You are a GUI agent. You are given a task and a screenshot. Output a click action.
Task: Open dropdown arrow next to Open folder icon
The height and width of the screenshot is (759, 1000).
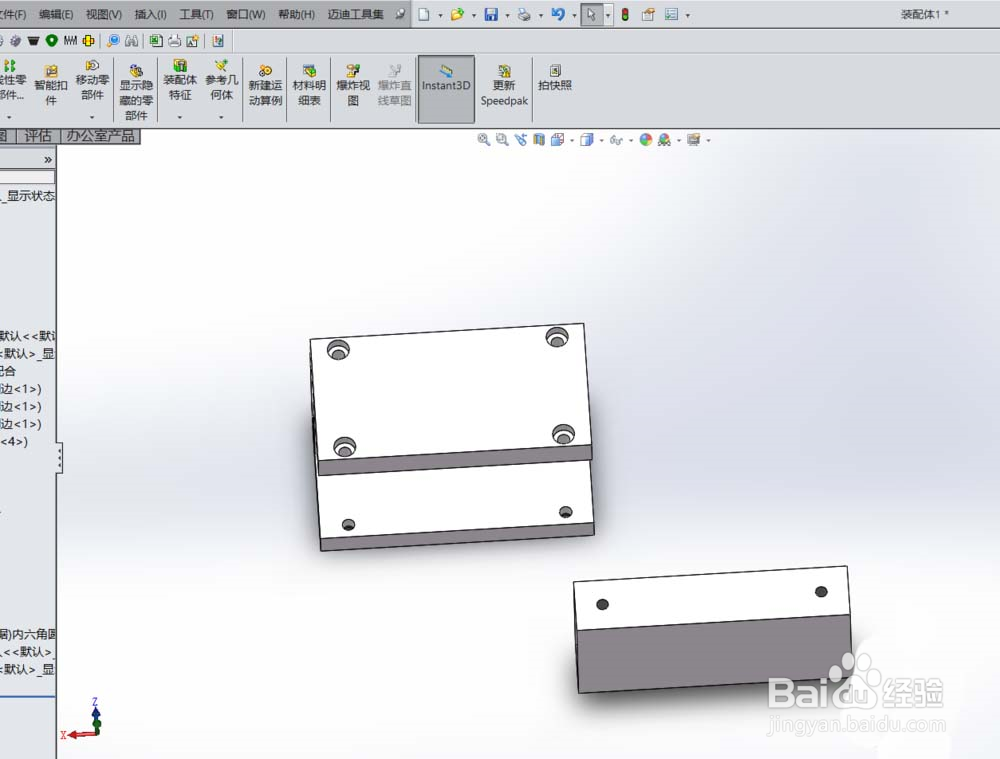[474, 15]
